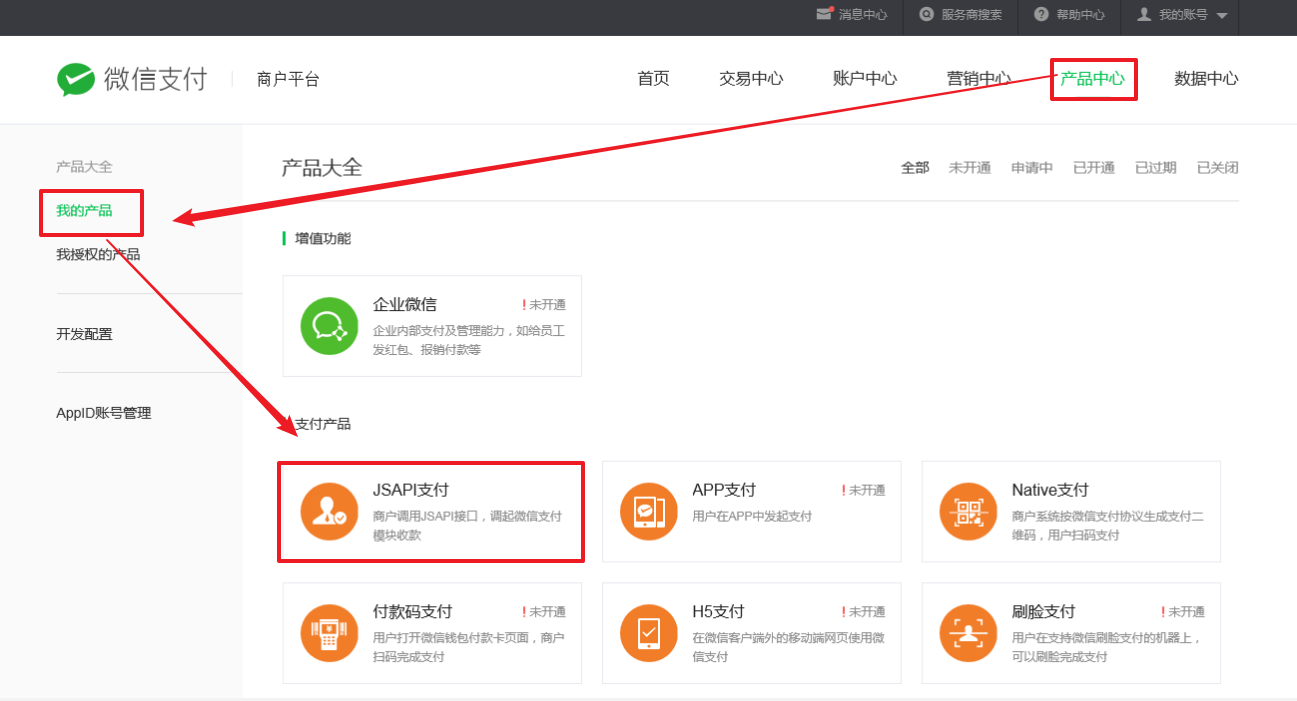Click the 付款码支付 orange icon

(x=329, y=633)
